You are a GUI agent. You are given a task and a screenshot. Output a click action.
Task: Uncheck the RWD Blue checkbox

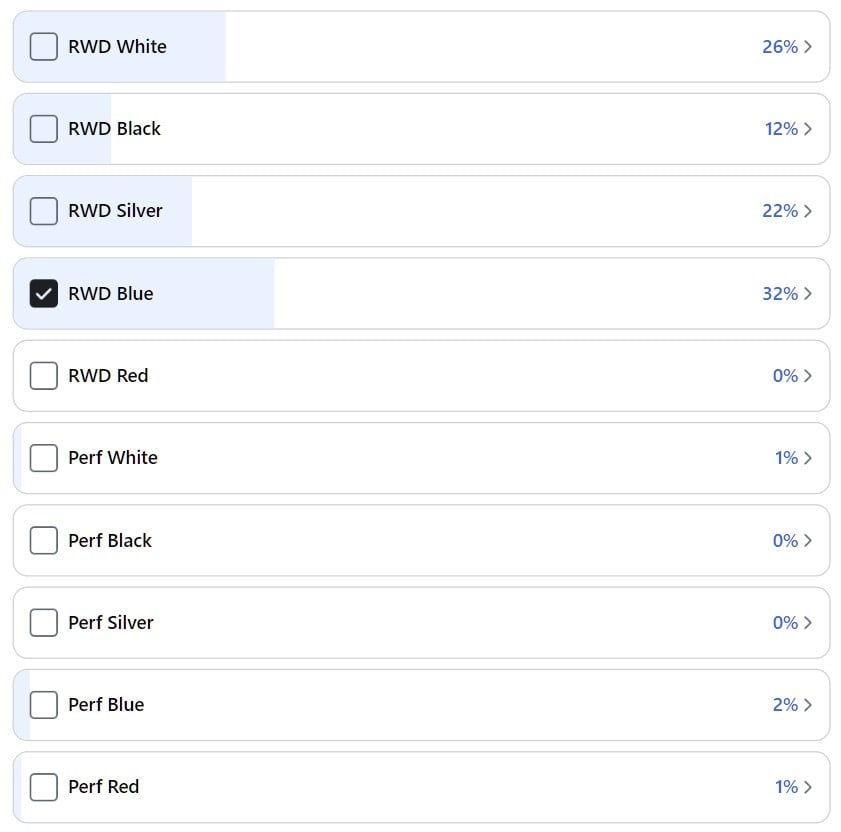[x=44, y=293]
